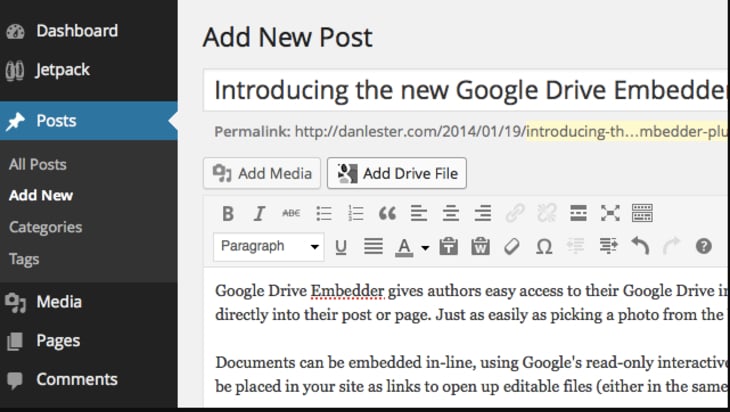Paste as plain text clipboard icon
The height and width of the screenshot is (412, 730).
448,246
